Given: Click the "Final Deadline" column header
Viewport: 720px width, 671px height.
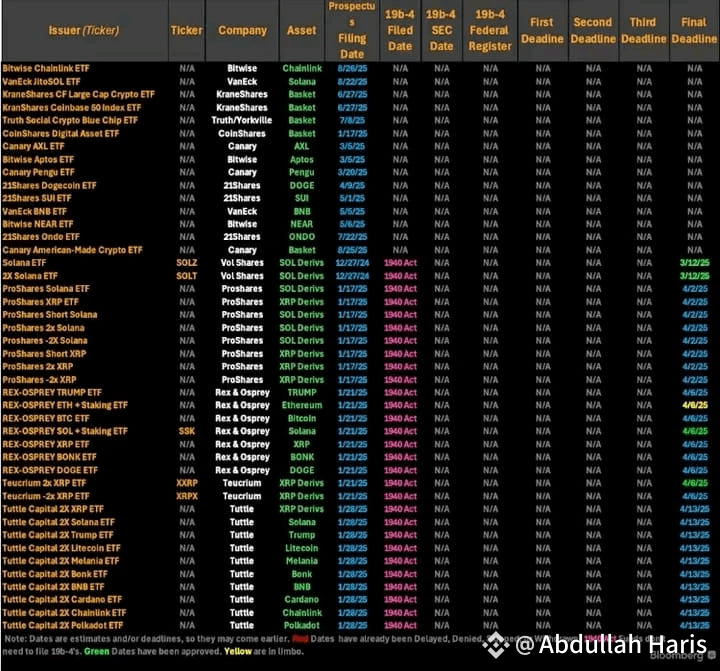Looking at the screenshot, I should (694, 30).
